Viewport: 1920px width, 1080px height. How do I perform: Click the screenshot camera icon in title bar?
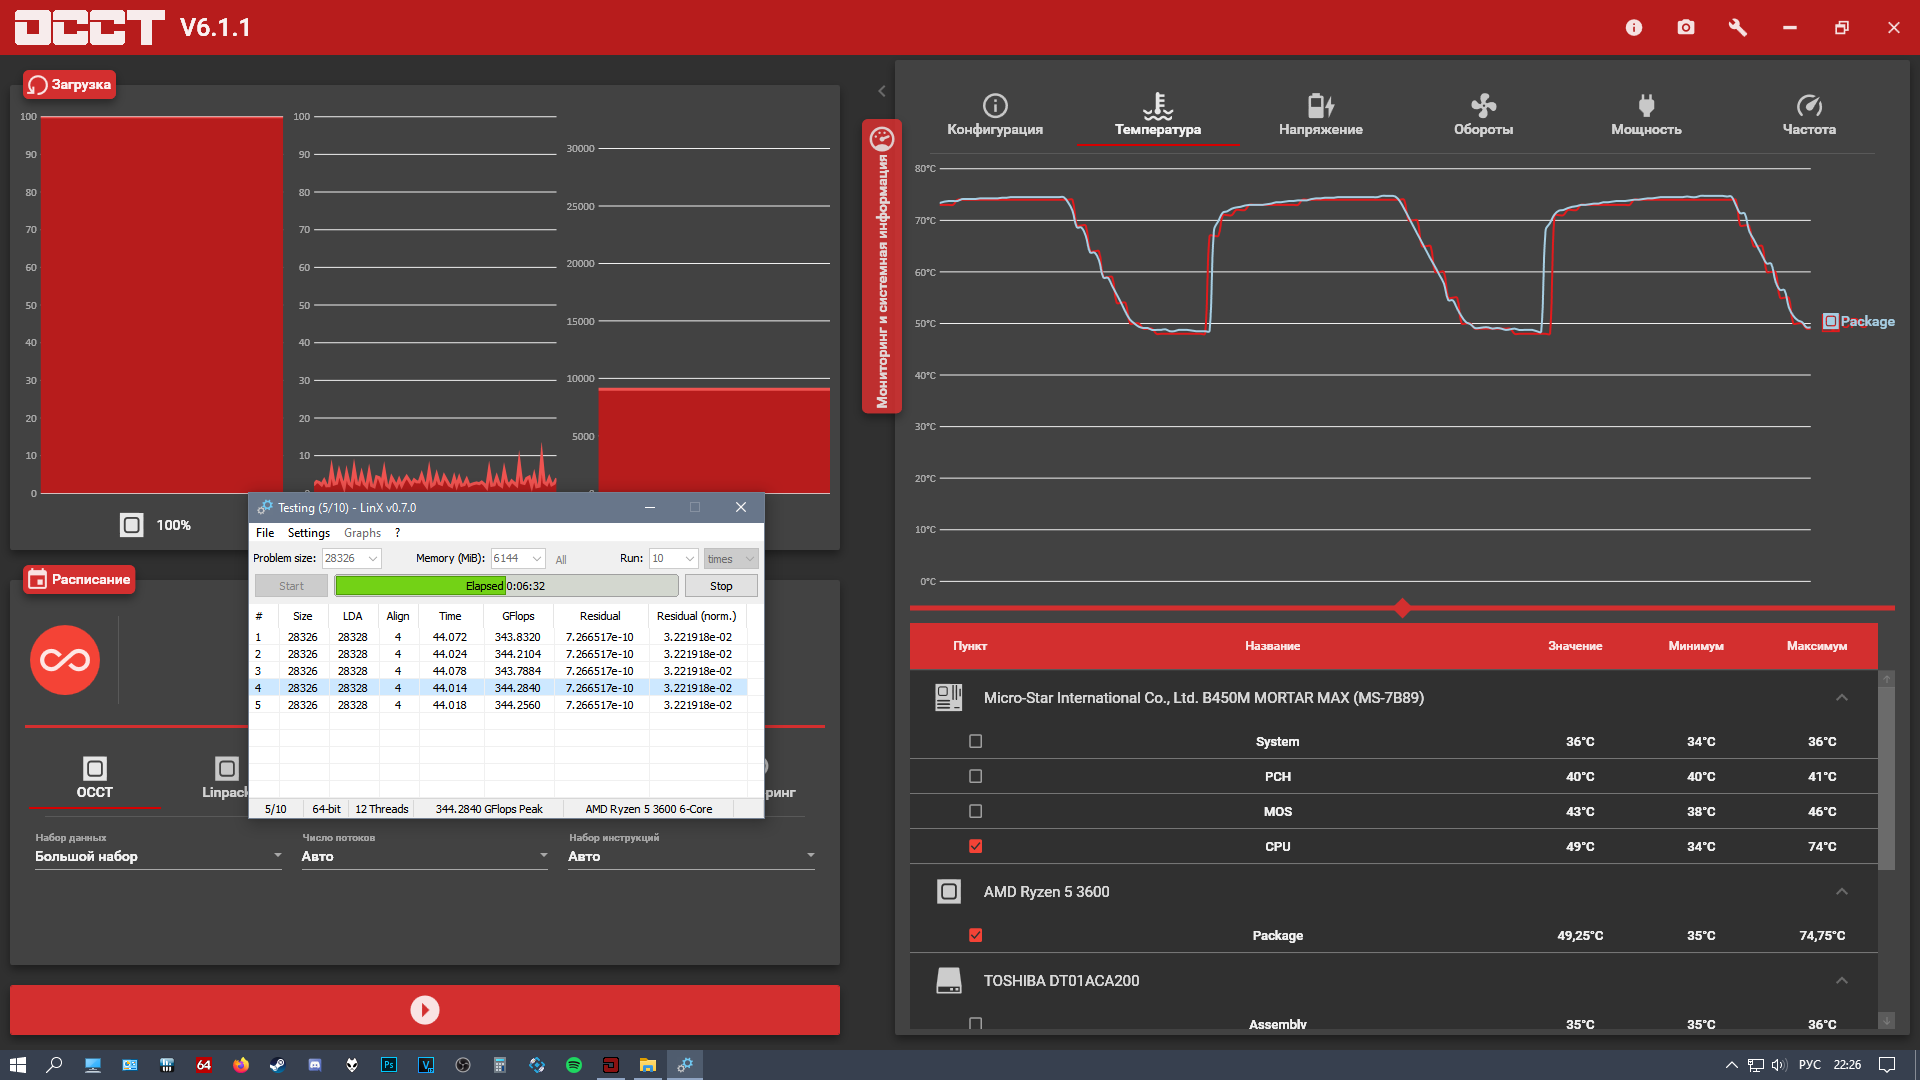click(1686, 28)
